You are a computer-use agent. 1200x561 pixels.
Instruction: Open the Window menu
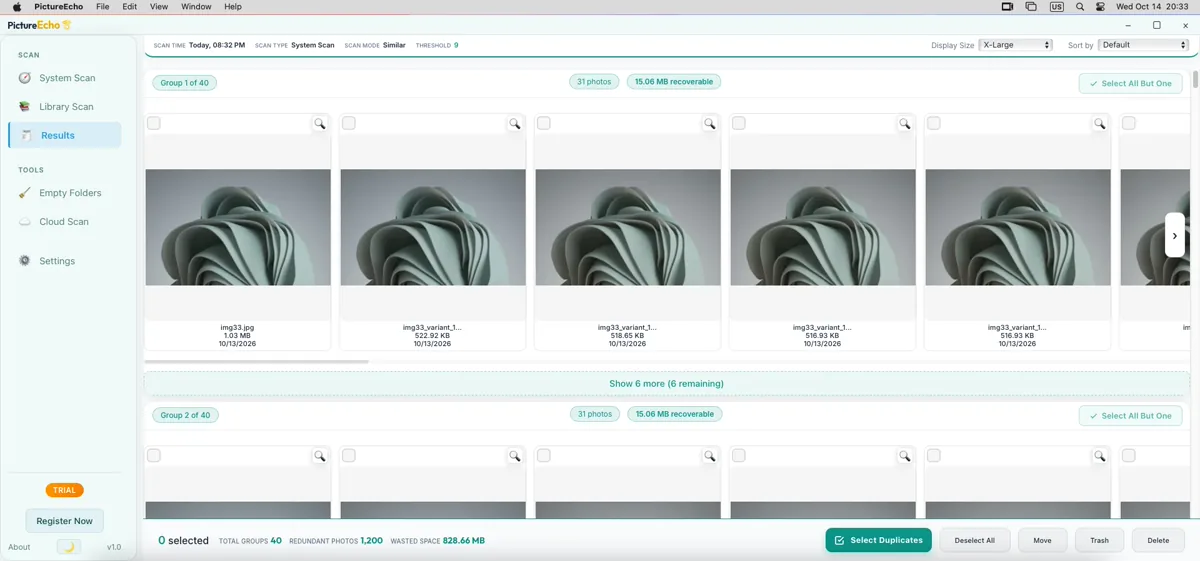coord(196,7)
